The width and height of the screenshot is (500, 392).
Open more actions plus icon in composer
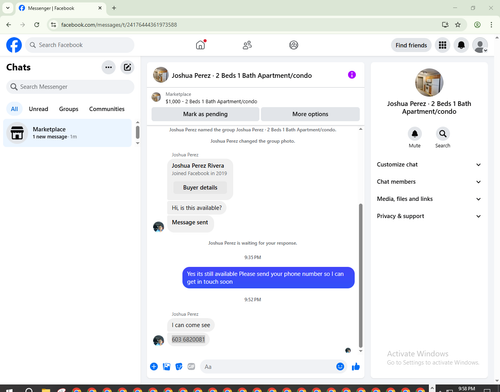click(154, 367)
